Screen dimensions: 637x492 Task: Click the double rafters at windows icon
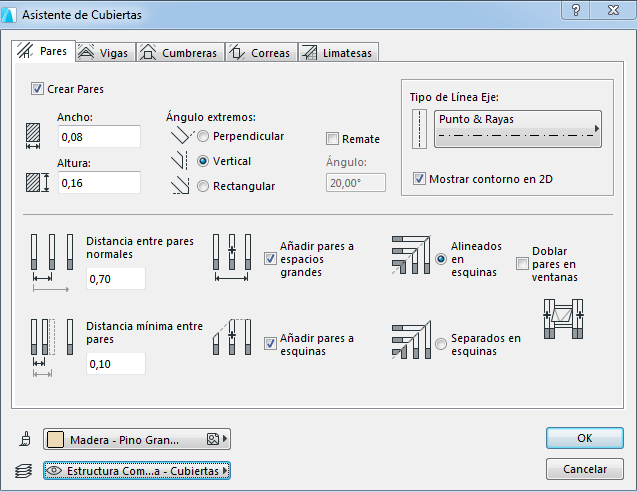click(561, 321)
